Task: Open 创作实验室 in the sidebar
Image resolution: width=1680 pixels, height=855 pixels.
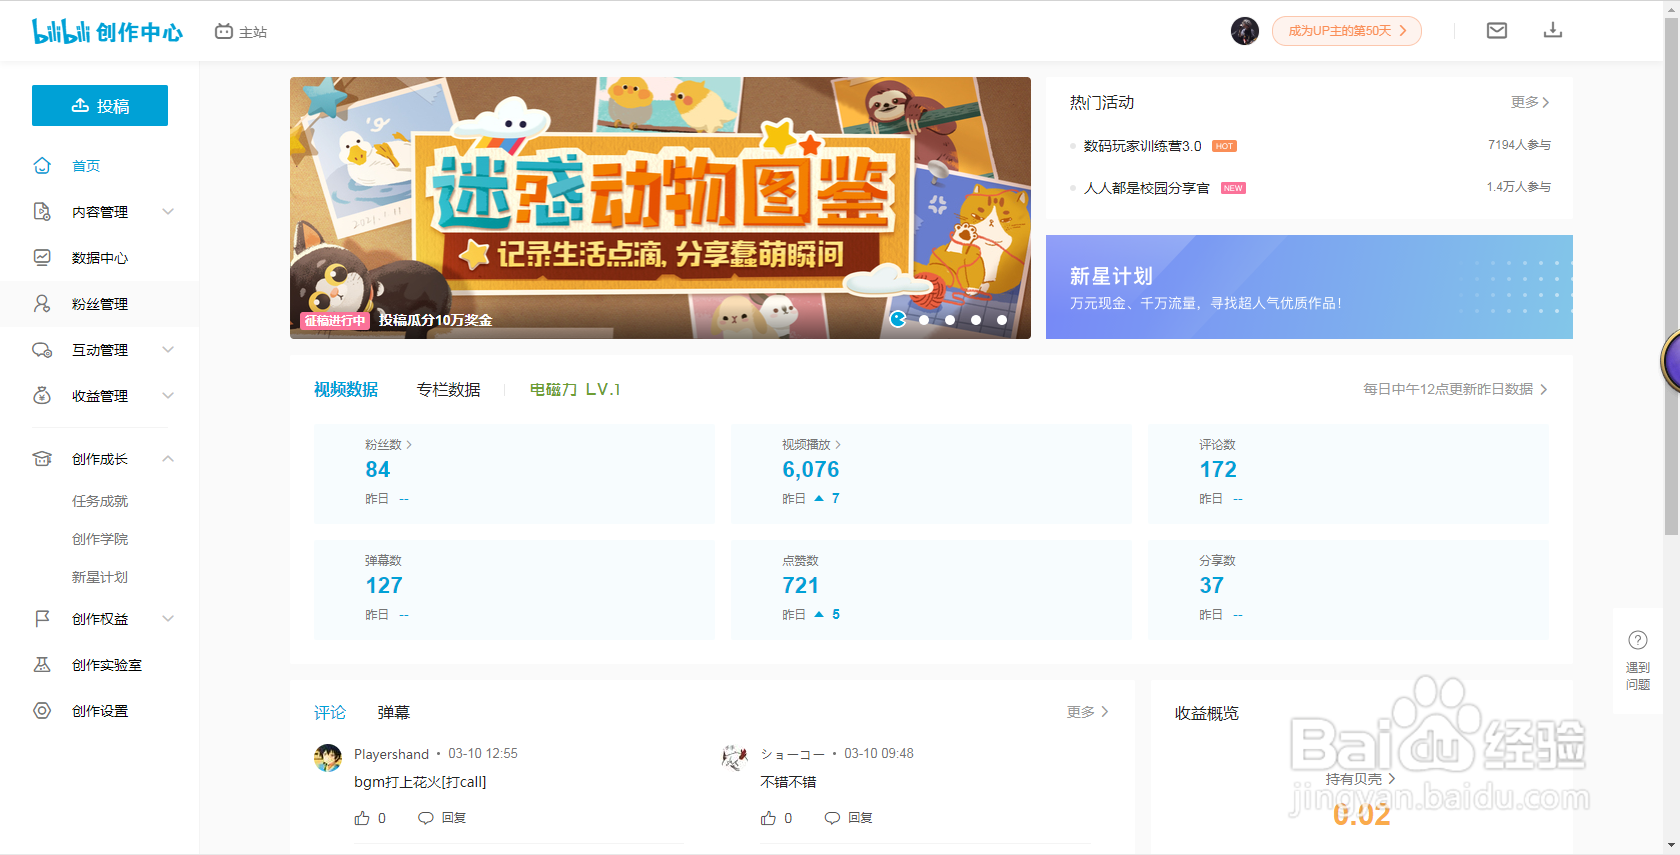Action: [x=107, y=665]
